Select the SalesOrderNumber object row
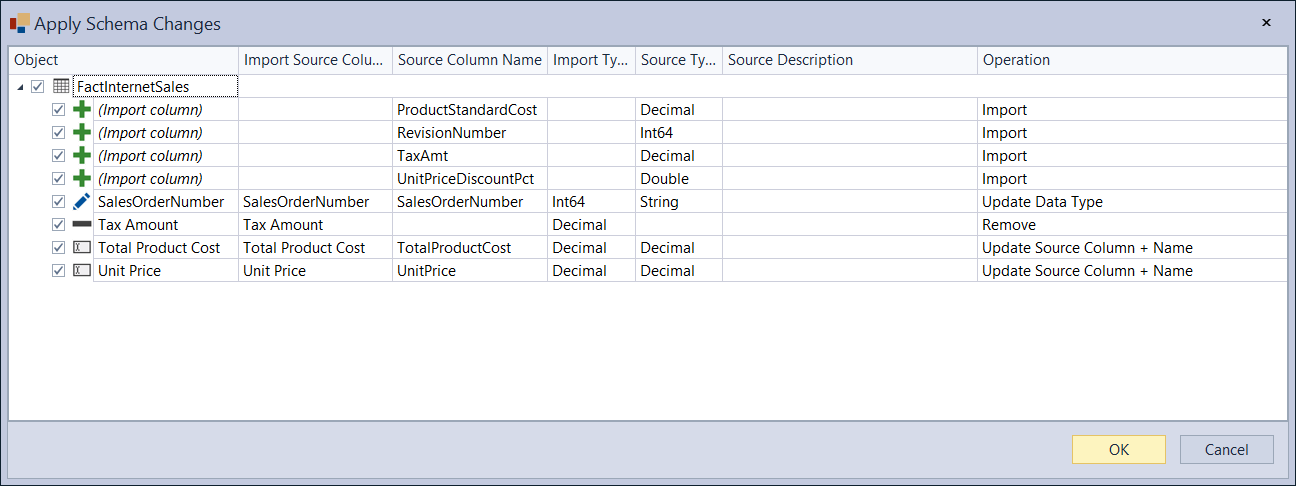The height and width of the screenshot is (486, 1296). tap(160, 202)
